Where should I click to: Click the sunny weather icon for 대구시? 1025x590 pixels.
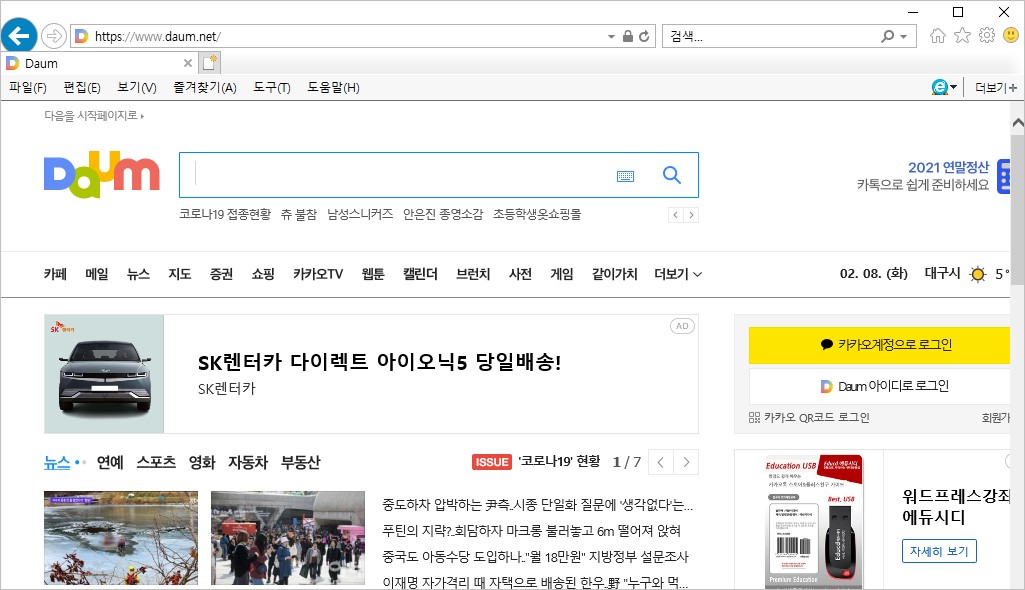click(x=978, y=274)
